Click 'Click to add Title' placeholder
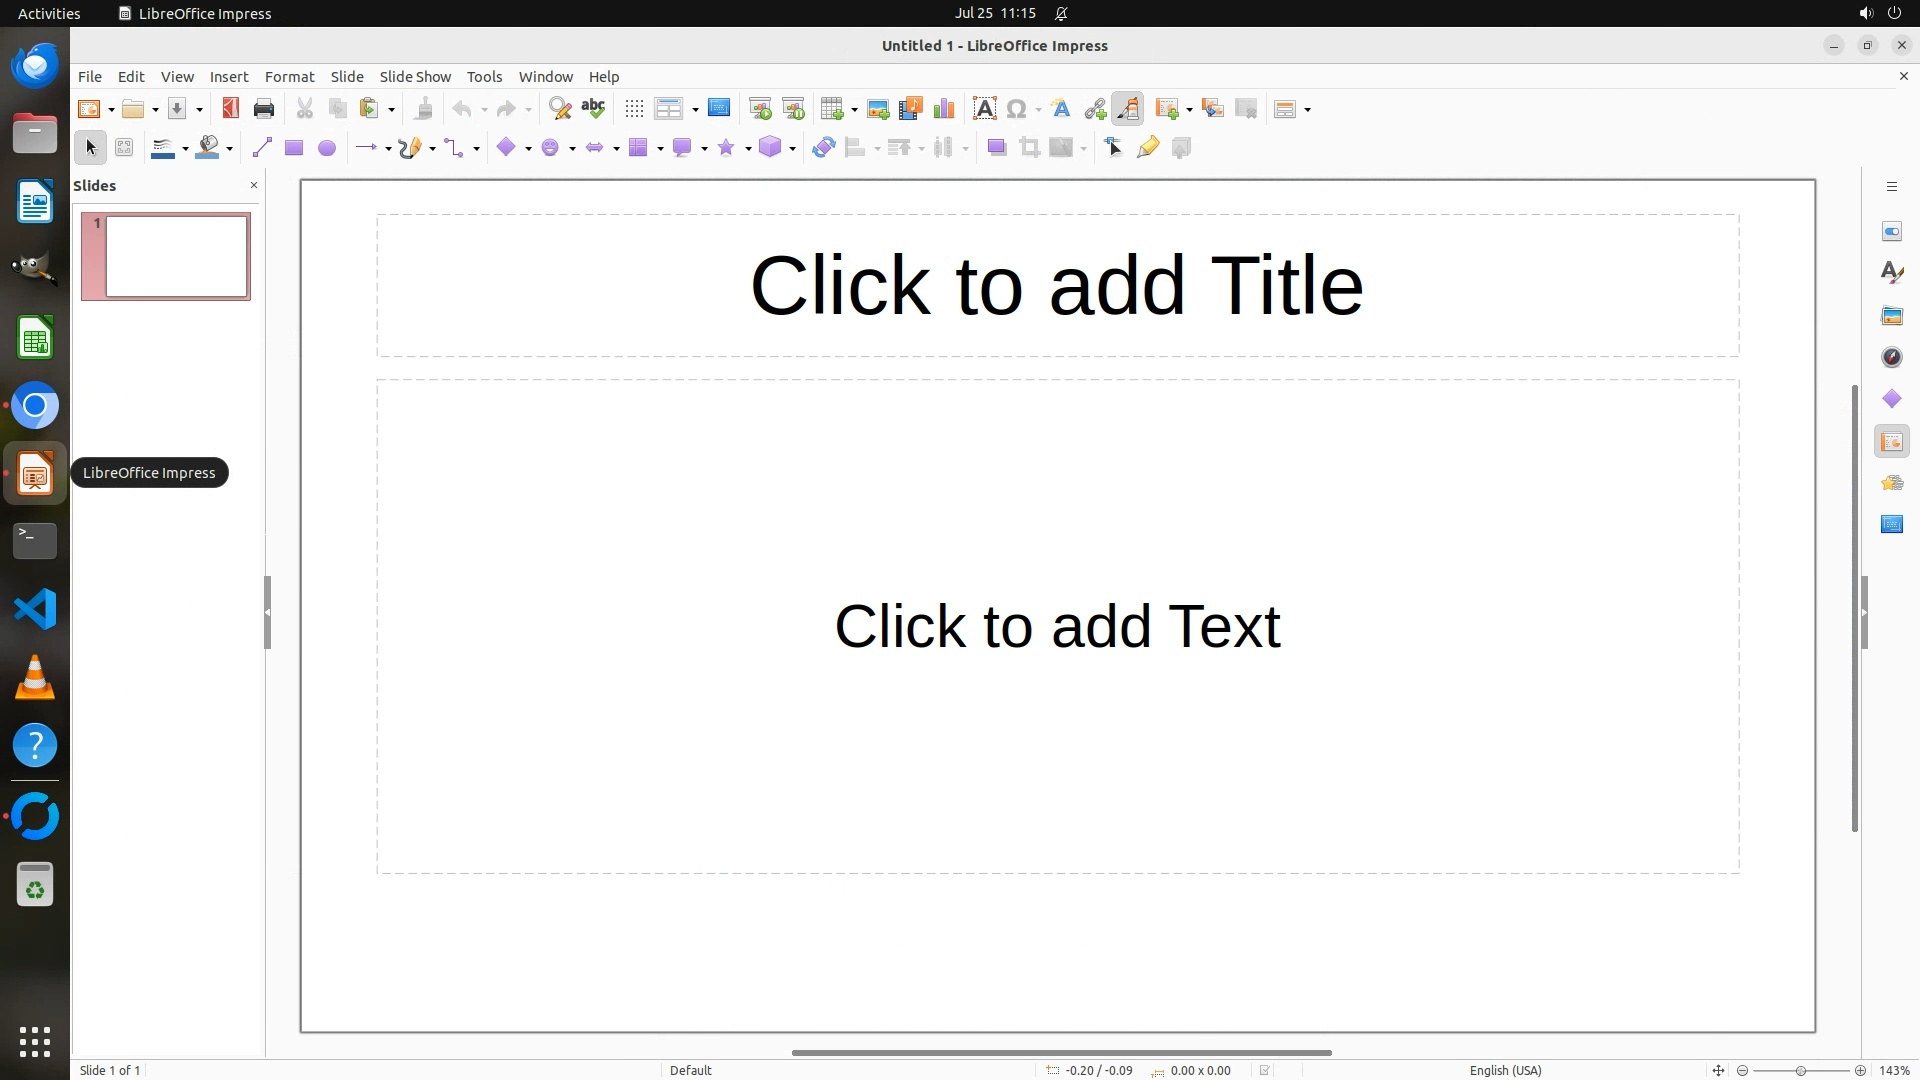 point(1057,286)
